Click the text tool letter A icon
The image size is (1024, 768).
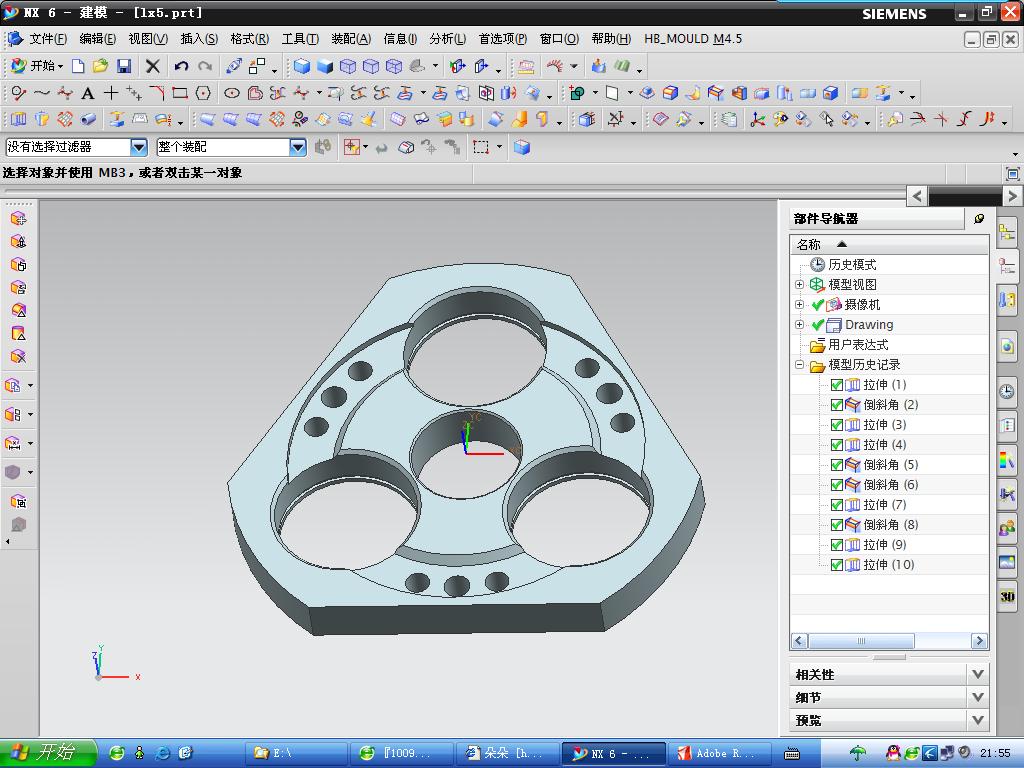coord(88,93)
